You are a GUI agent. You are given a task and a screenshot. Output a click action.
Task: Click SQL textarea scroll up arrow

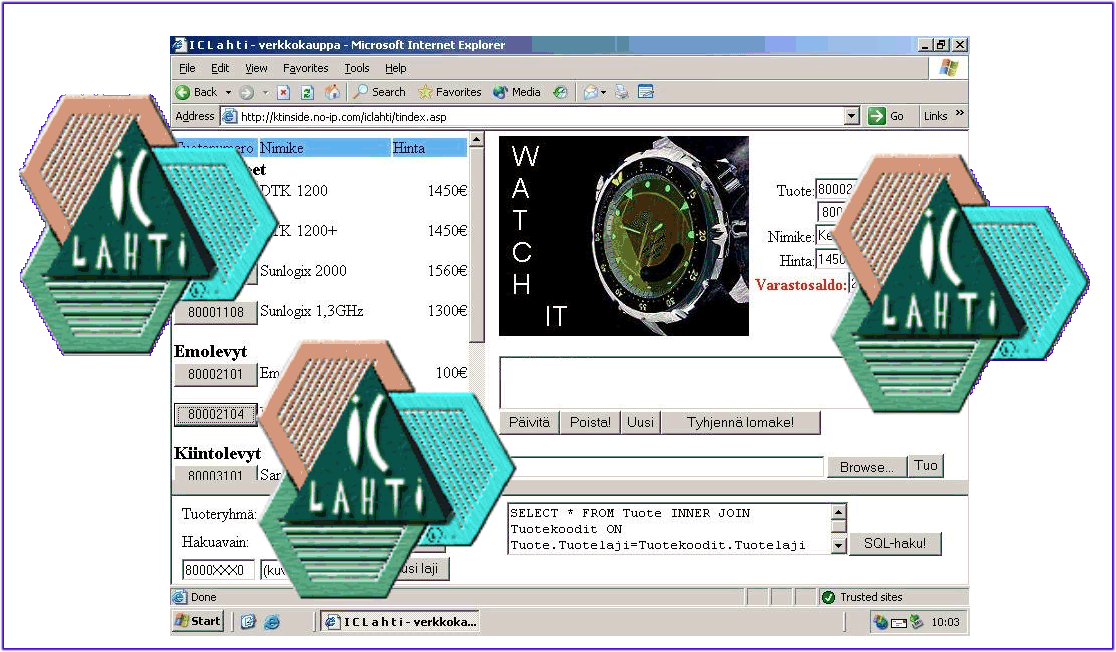point(838,512)
